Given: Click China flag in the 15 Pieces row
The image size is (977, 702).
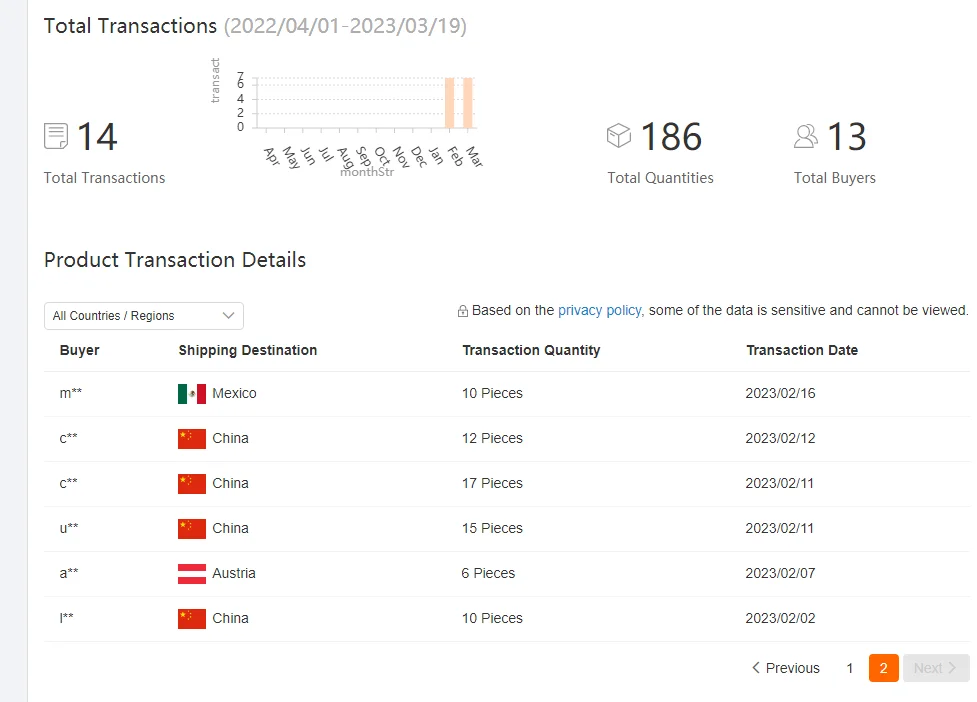Looking at the screenshot, I should coord(192,529).
